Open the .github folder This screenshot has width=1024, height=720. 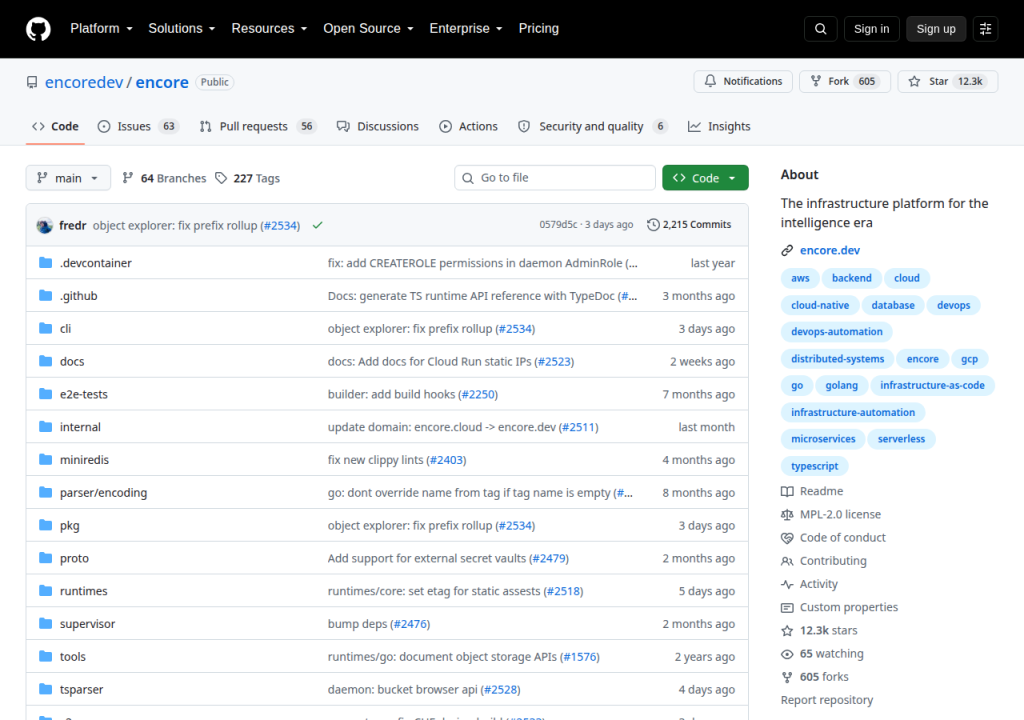pos(78,296)
